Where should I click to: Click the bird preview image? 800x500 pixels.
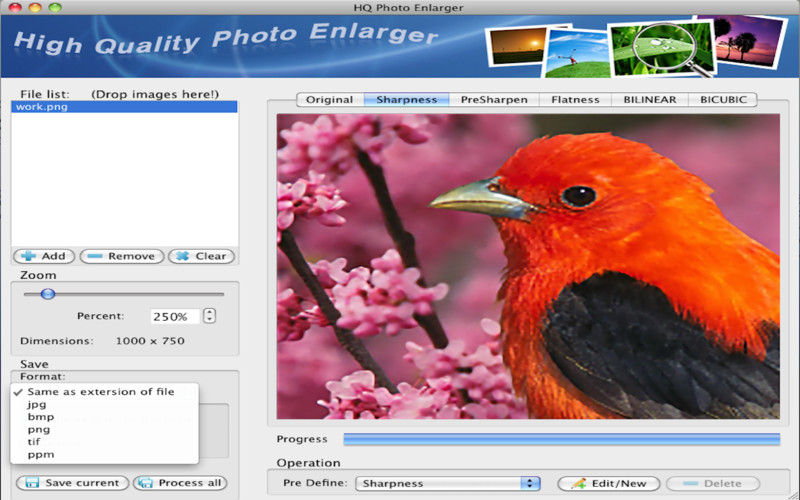[528, 266]
